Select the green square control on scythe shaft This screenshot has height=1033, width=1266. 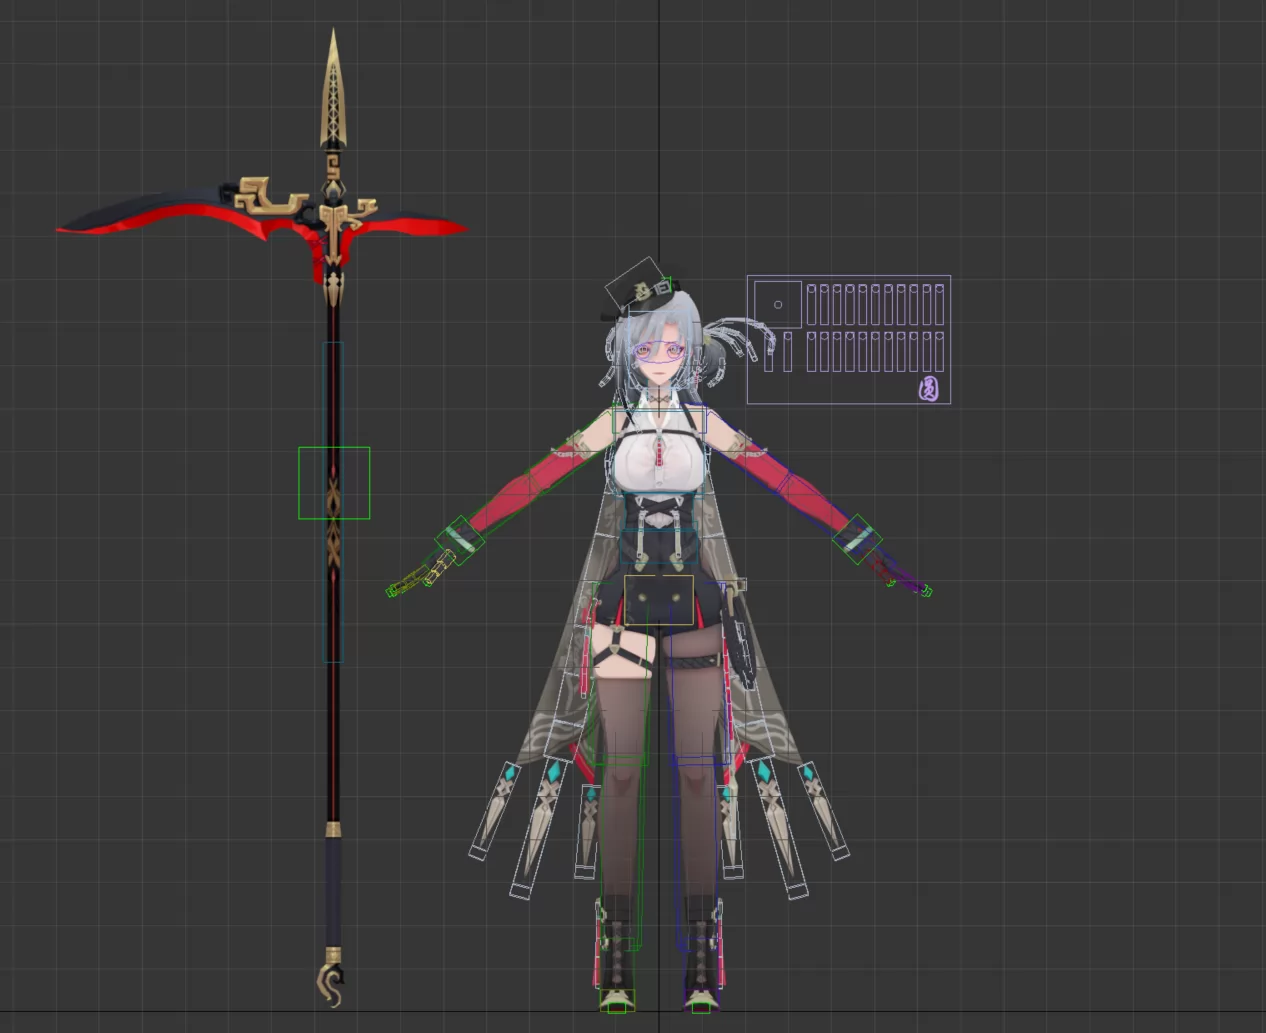334,483
